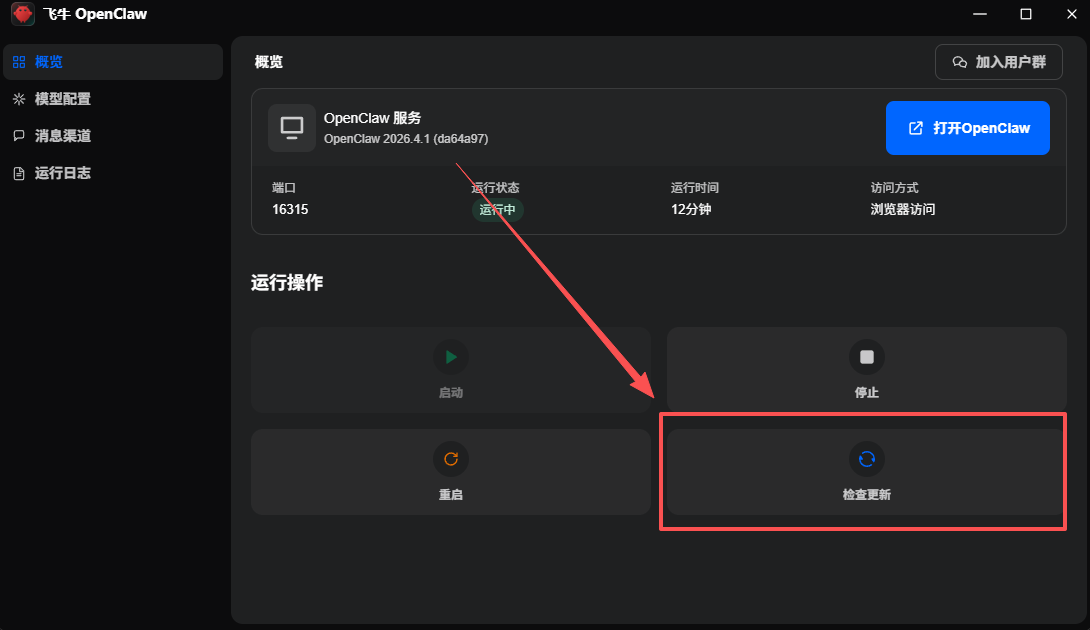This screenshot has height=630, width=1090.
Task: Click the red 飞牛 OpenClaw app logo
Action: click(x=23, y=14)
